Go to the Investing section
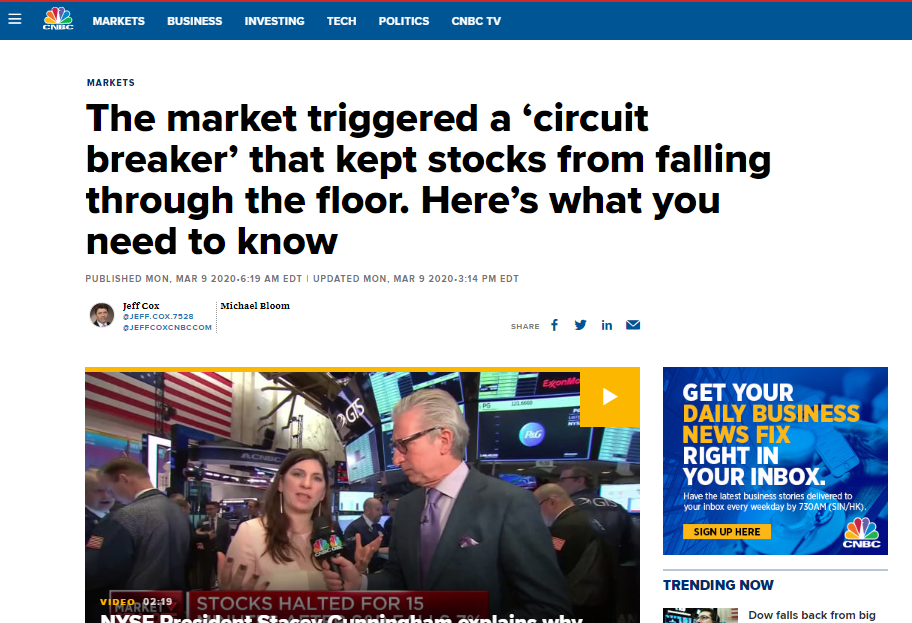This screenshot has width=912, height=623. [275, 21]
